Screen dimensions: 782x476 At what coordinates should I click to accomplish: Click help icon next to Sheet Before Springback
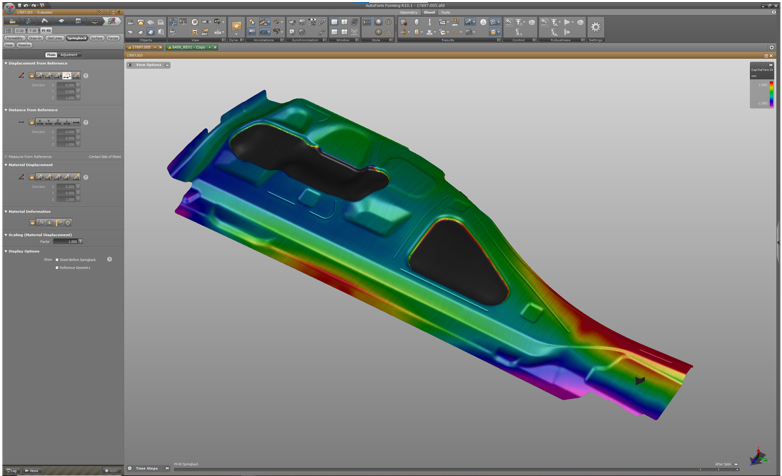pyautogui.click(x=109, y=259)
